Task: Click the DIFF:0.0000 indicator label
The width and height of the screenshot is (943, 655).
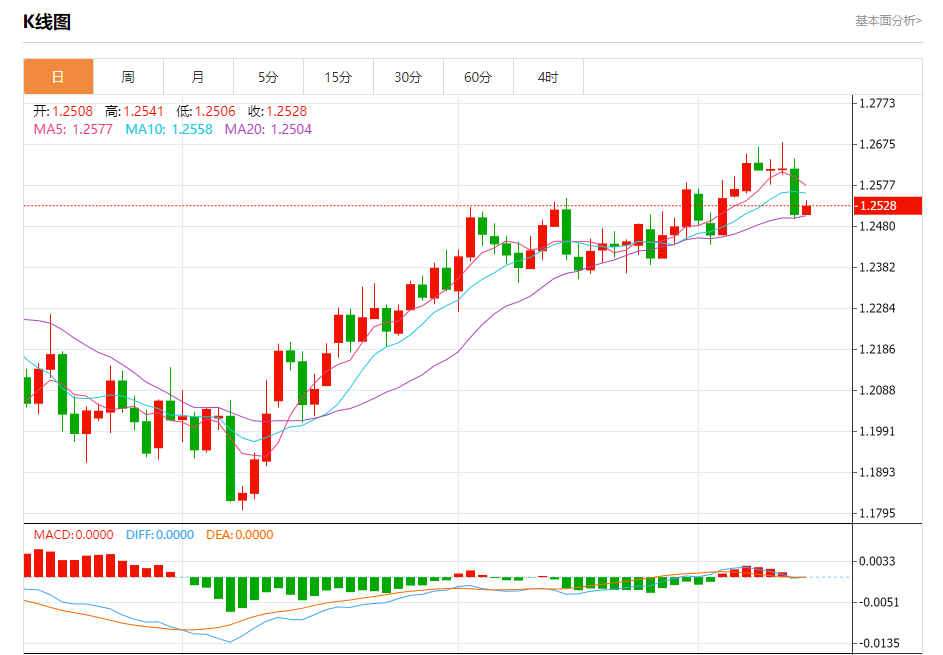Action: click(160, 535)
